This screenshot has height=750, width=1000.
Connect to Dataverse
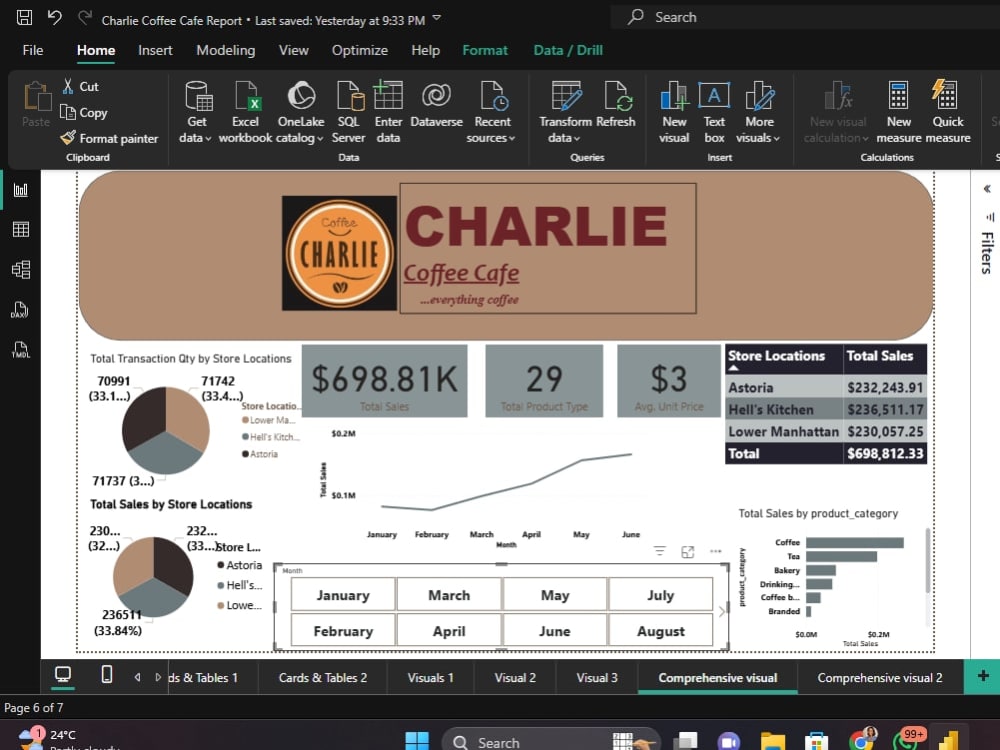(436, 105)
